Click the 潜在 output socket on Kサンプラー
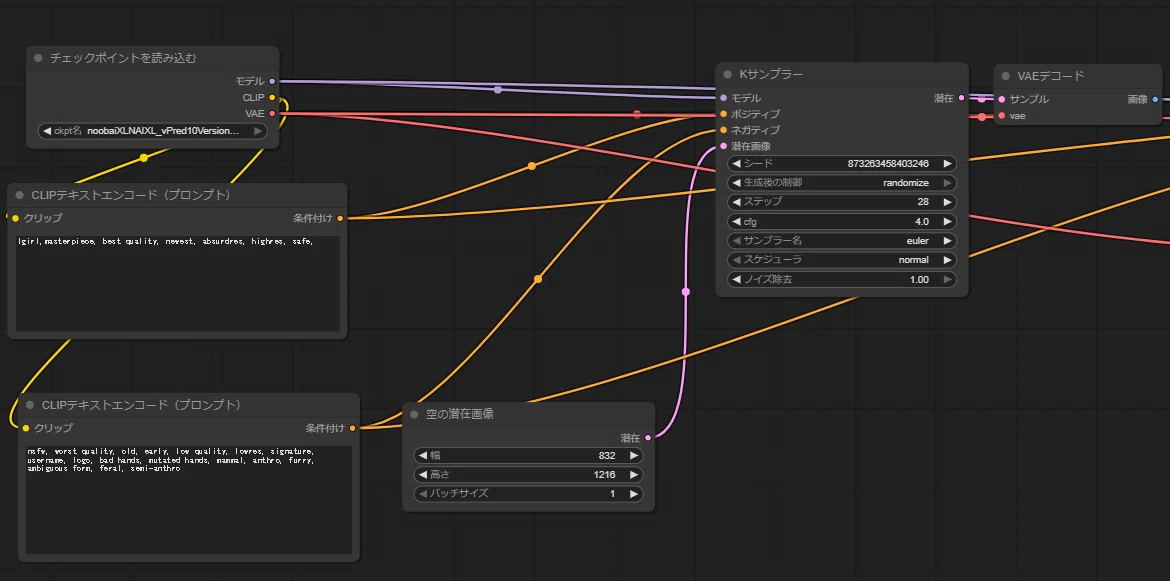This screenshot has width=1170, height=581. tap(961, 98)
